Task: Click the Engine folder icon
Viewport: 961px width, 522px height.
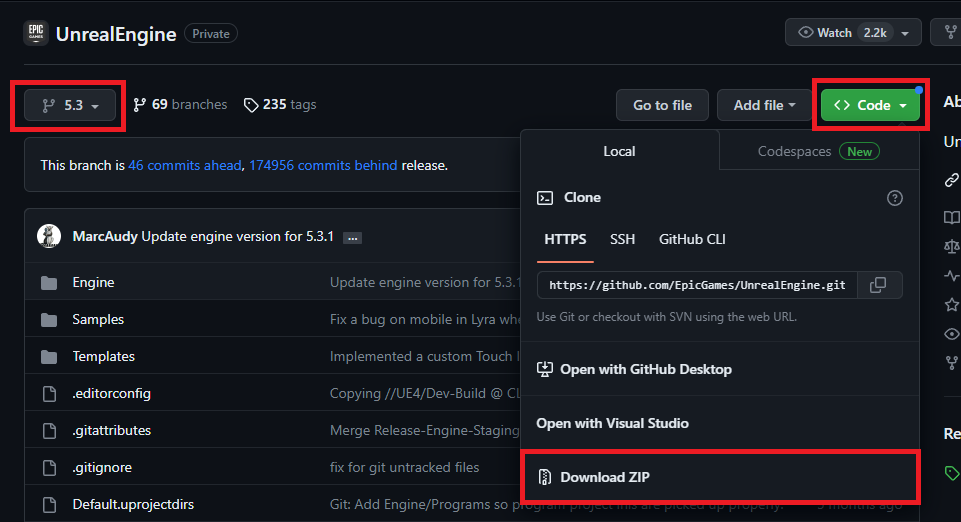Action: [49, 283]
